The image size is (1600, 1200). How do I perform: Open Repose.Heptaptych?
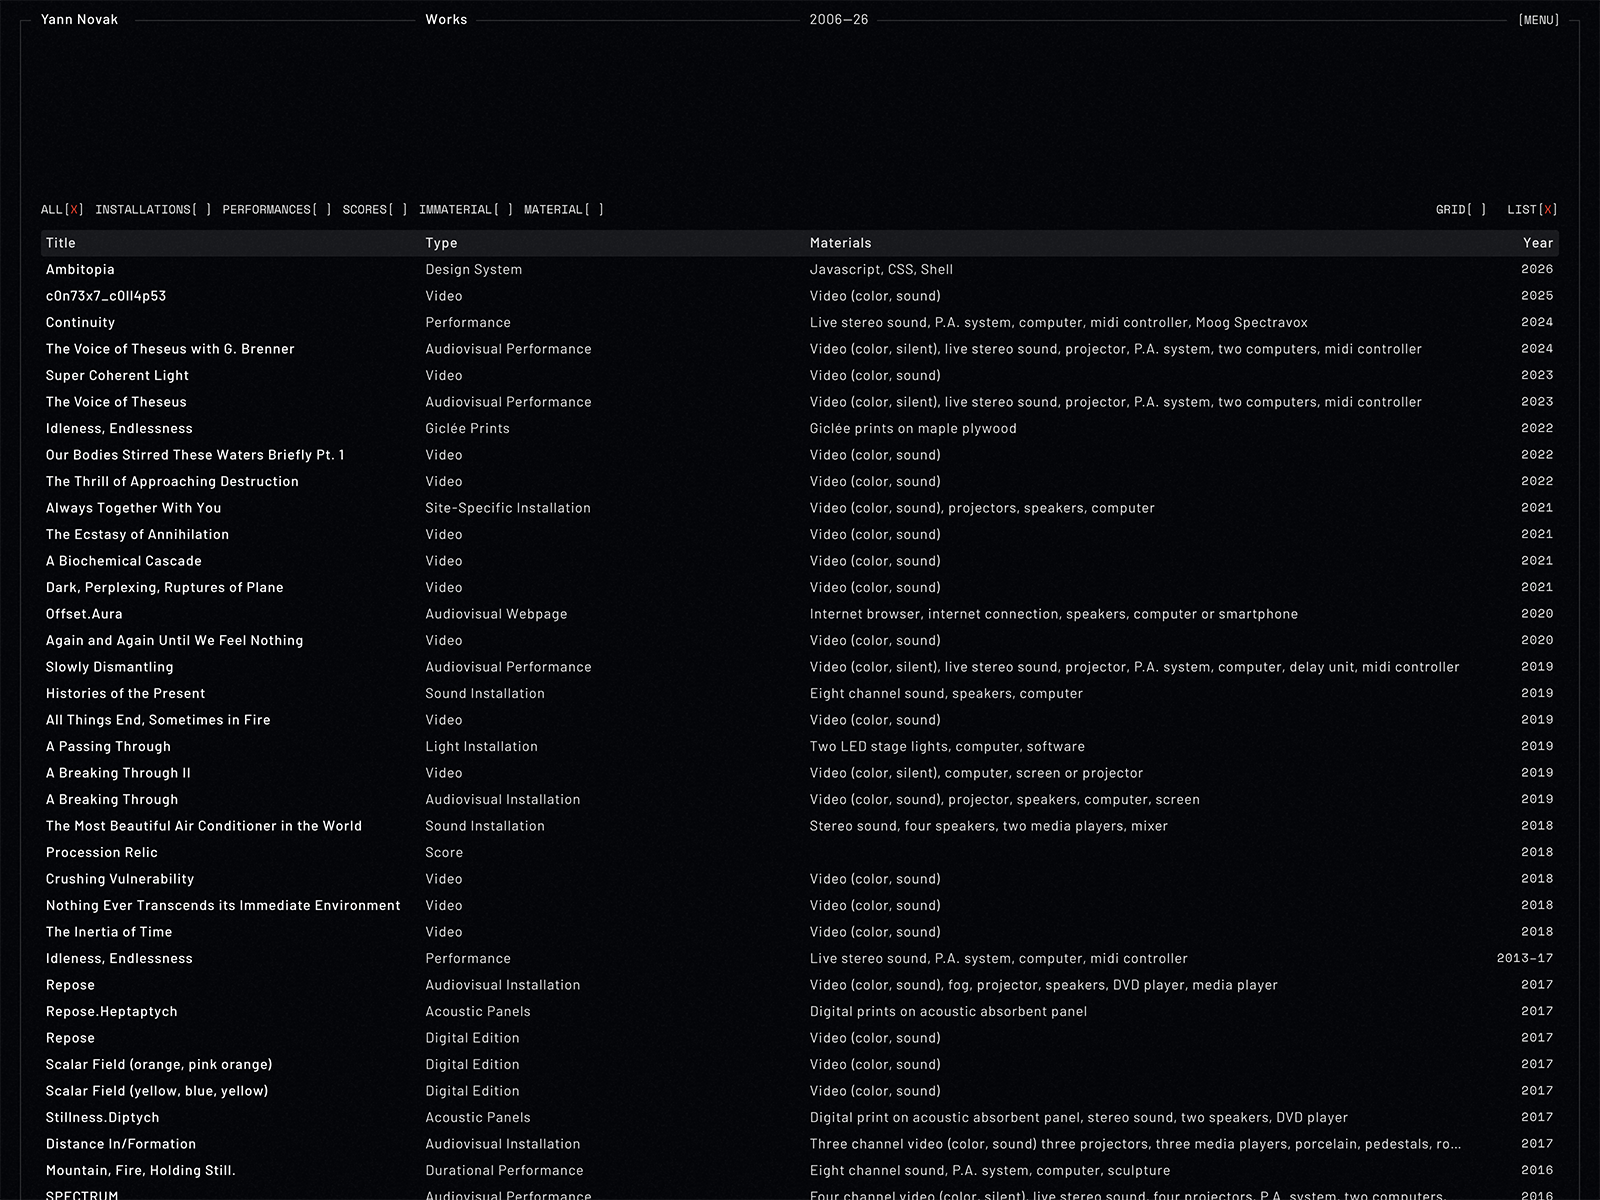112,1012
